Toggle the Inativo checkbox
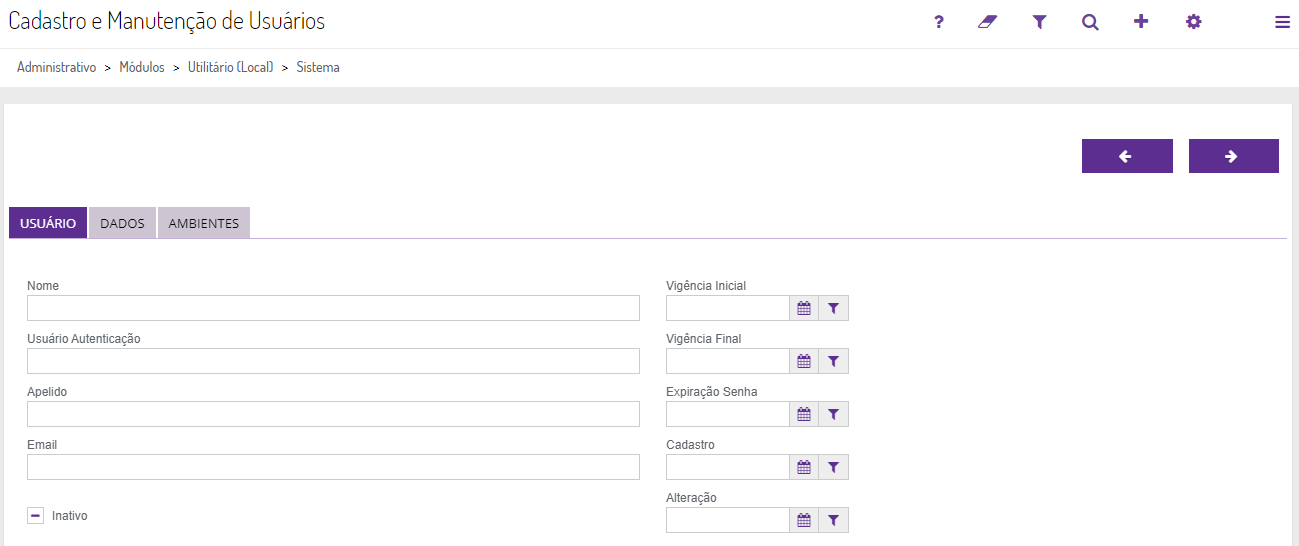This screenshot has width=1299, height=546. pos(35,516)
